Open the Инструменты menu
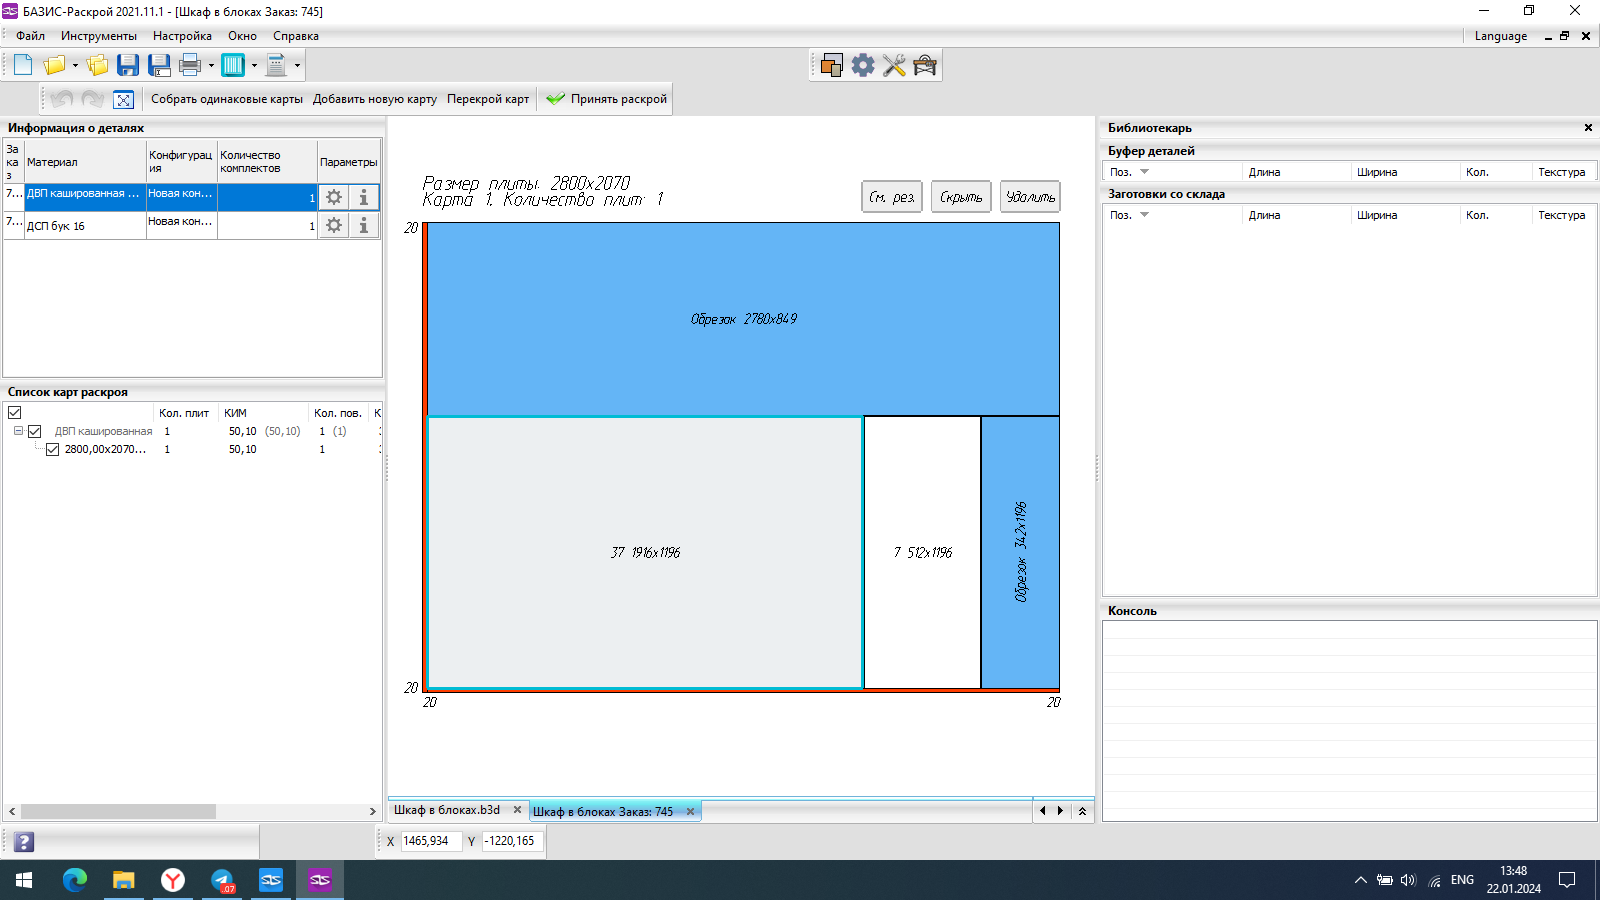This screenshot has width=1600, height=900. click(x=98, y=36)
